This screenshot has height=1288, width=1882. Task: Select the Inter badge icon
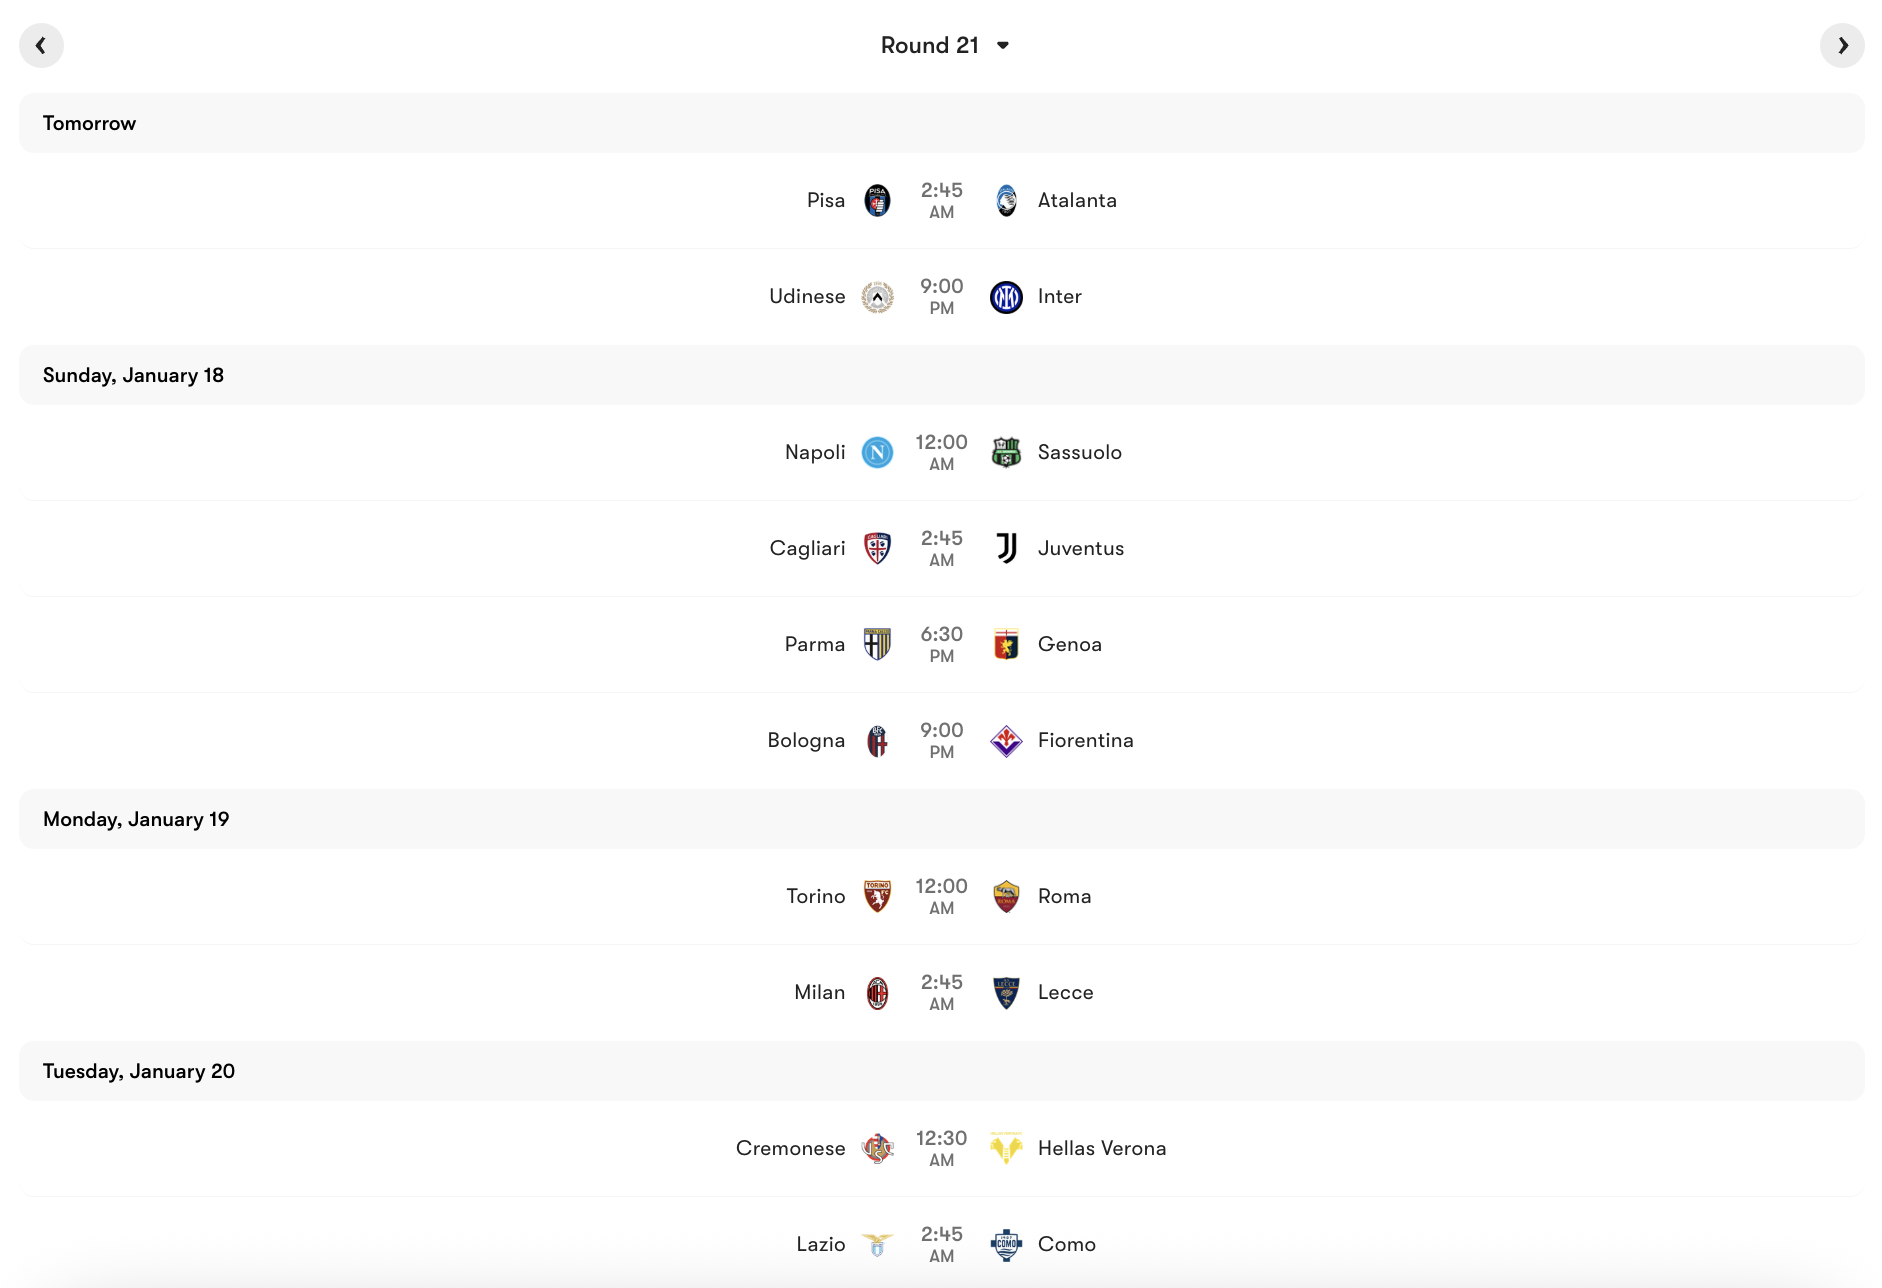click(x=1005, y=296)
